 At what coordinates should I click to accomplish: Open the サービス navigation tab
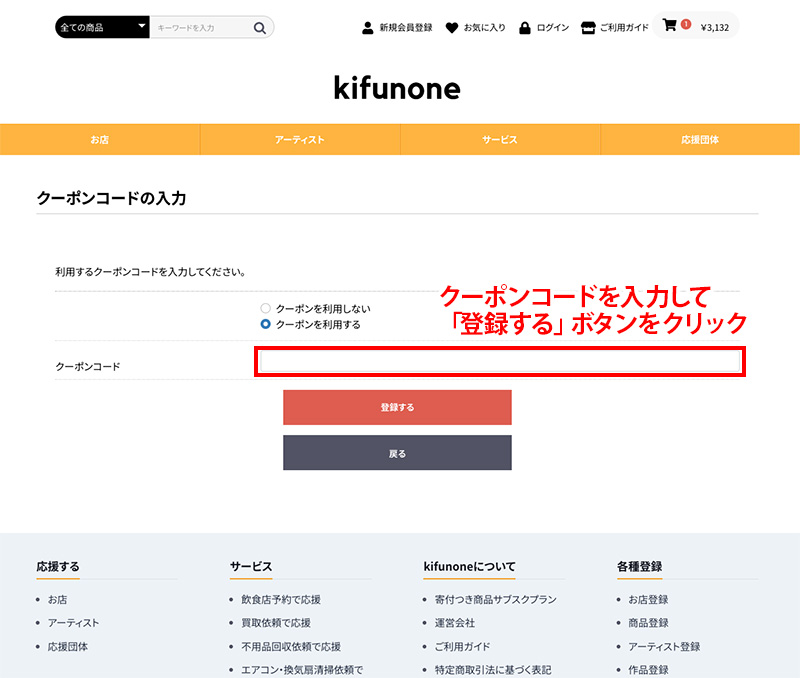pyautogui.click(x=500, y=139)
